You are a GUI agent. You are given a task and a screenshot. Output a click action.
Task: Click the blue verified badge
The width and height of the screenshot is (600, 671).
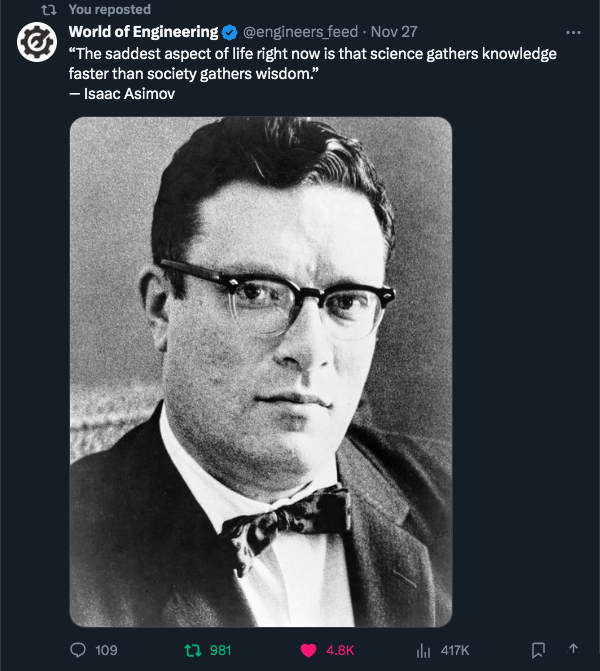pyautogui.click(x=230, y=32)
